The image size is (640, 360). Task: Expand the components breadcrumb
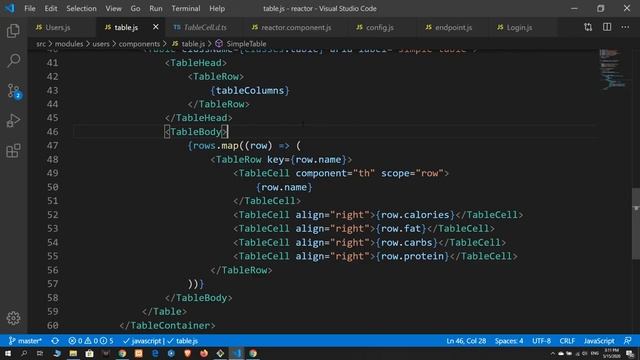139,44
